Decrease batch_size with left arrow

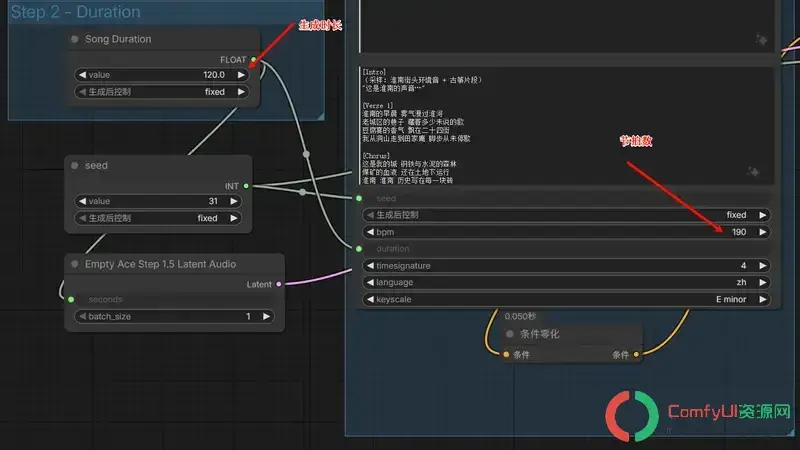pyautogui.click(x=82, y=316)
